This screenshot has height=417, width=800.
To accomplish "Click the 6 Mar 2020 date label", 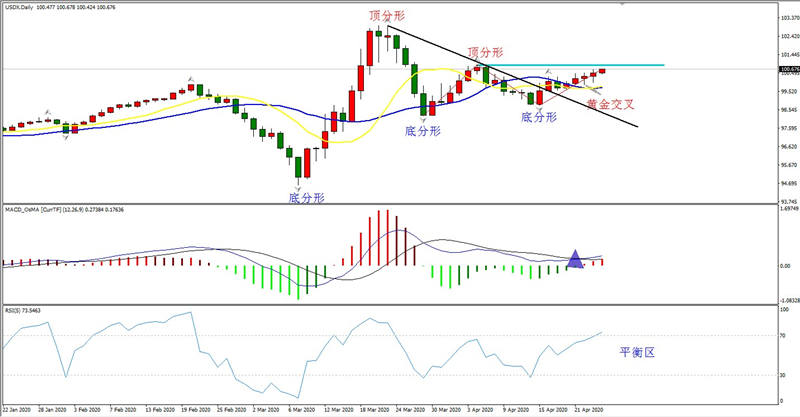I will click(302, 410).
